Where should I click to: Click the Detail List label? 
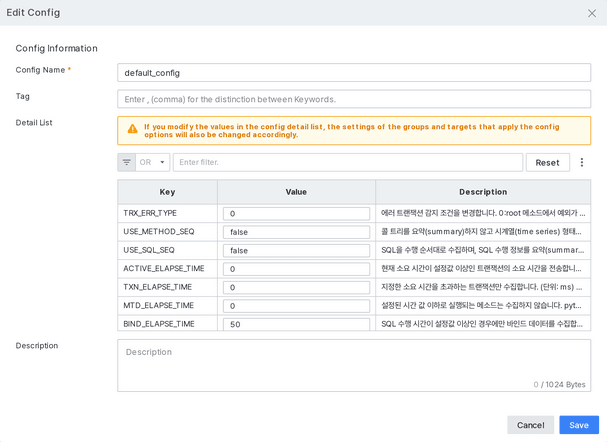click(34, 123)
